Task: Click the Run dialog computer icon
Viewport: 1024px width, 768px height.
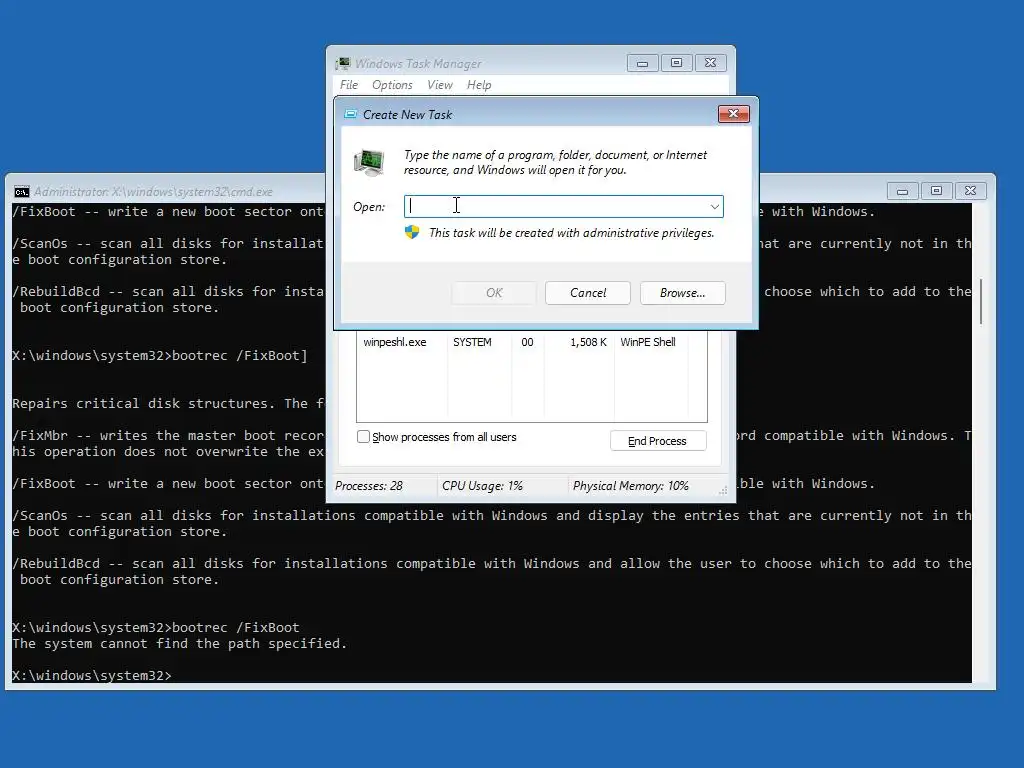Action: [369, 163]
